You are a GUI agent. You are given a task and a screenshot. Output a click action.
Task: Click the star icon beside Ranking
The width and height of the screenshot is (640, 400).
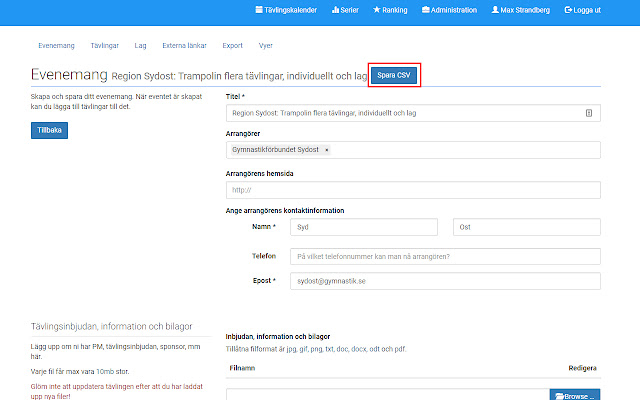pyautogui.click(x=376, y=9)
